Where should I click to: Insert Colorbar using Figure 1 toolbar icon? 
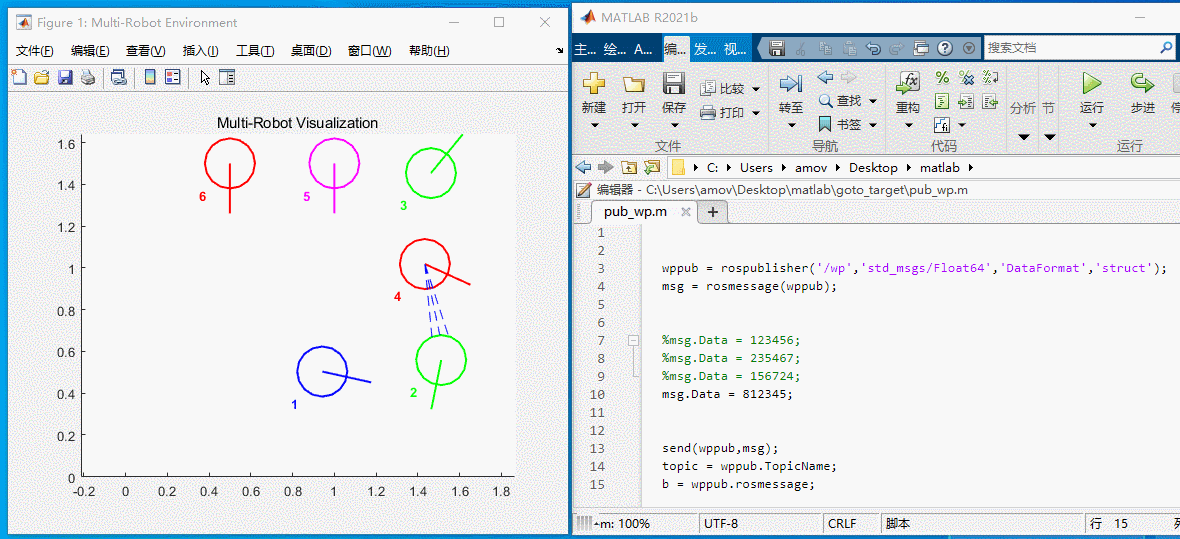click(150, 77)
